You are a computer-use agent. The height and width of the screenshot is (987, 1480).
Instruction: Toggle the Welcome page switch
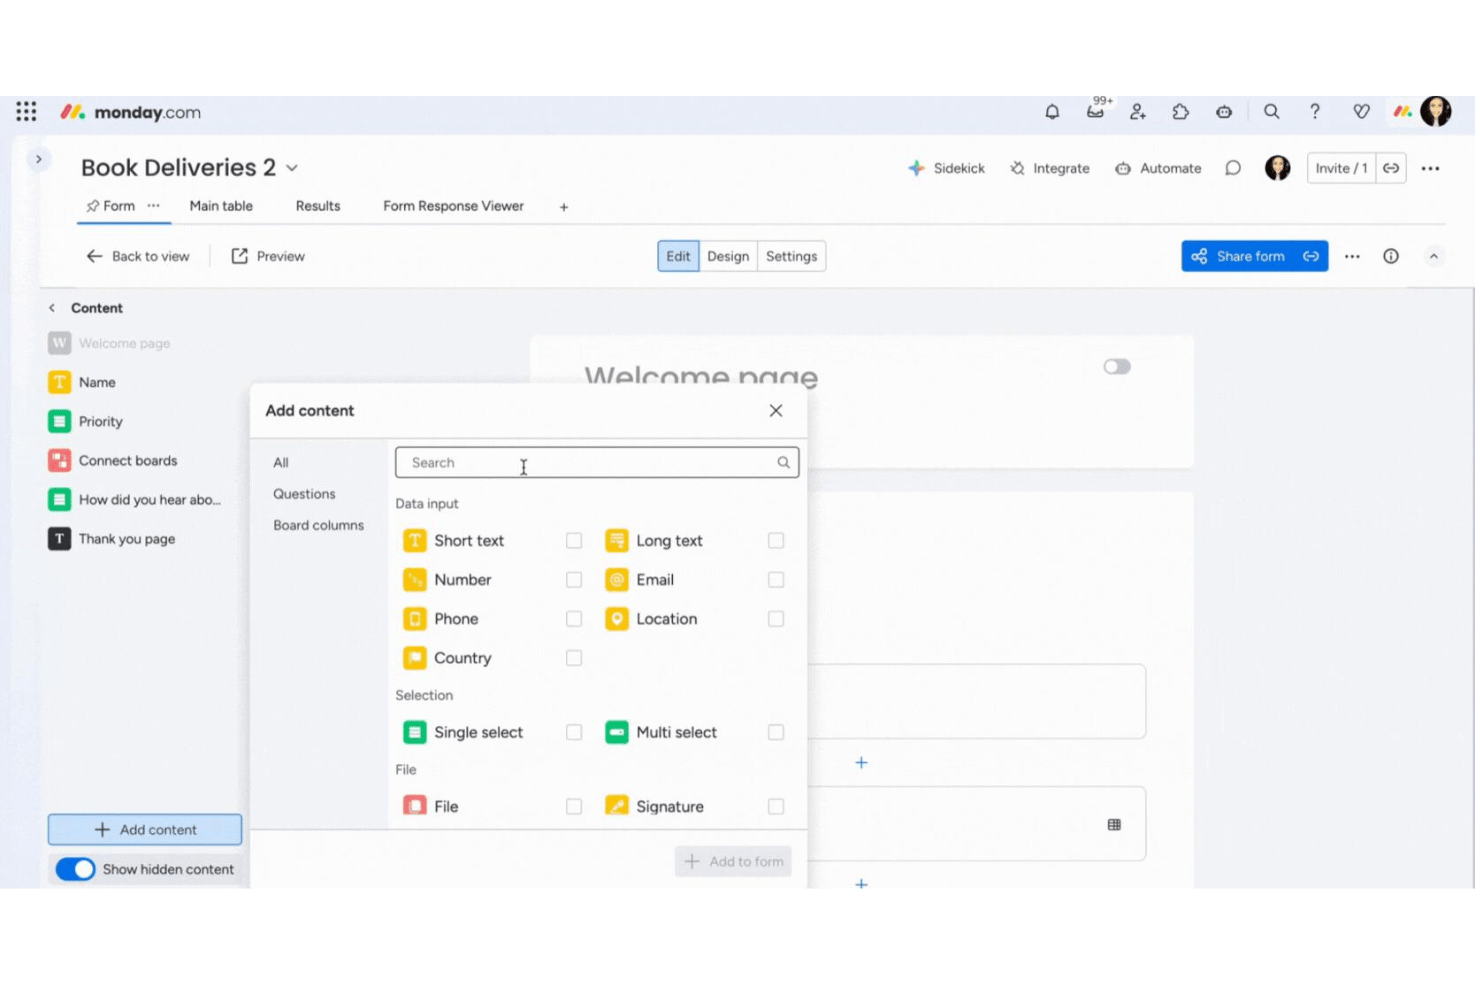point(1117,367)
